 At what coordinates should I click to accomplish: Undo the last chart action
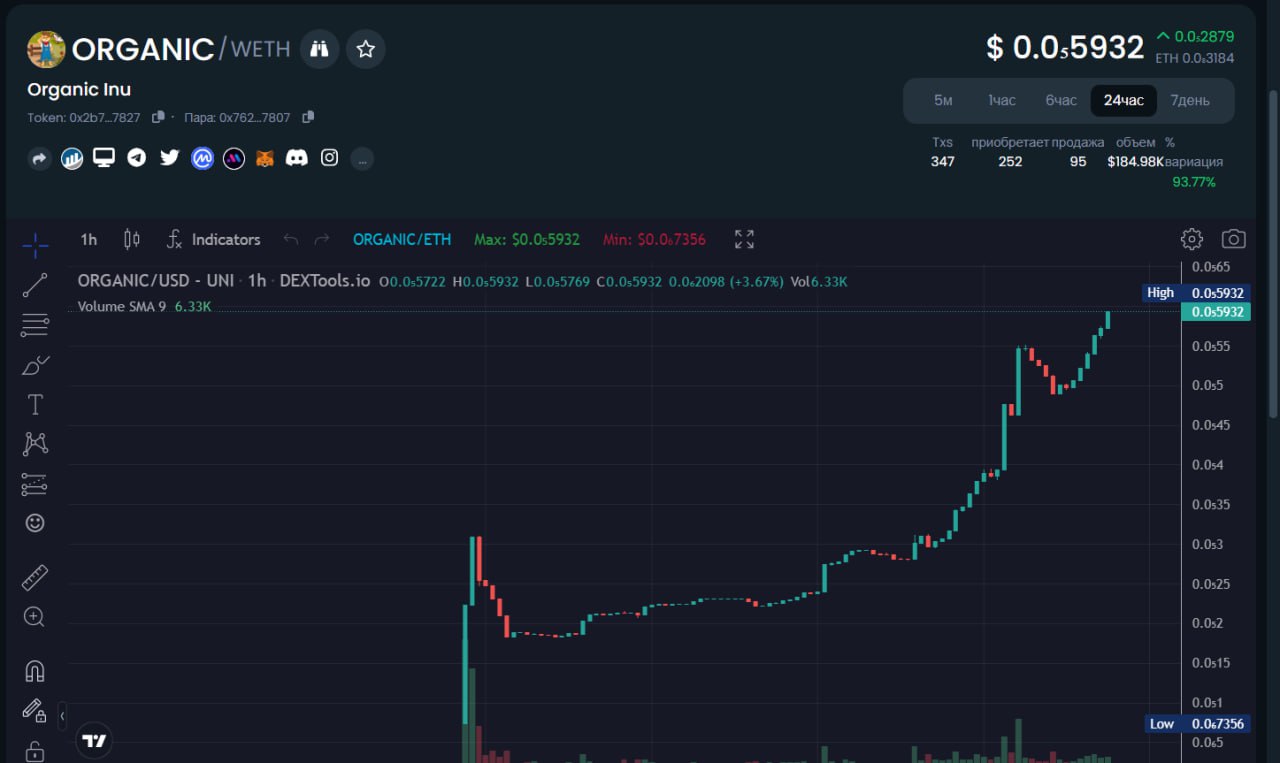[291, 239]
